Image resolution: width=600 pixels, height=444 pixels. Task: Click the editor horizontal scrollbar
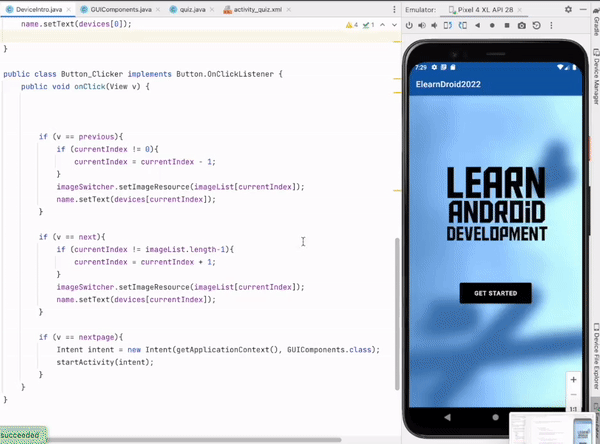(194, 440)
